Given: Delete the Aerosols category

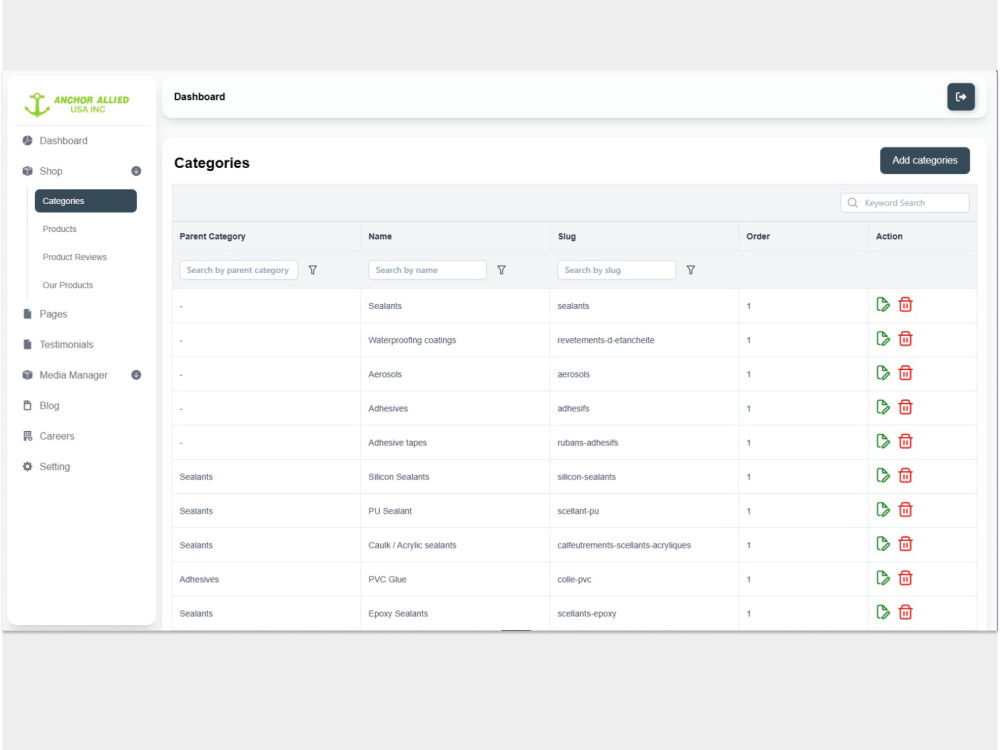Looking at the screenshot, I should point(905,373).
